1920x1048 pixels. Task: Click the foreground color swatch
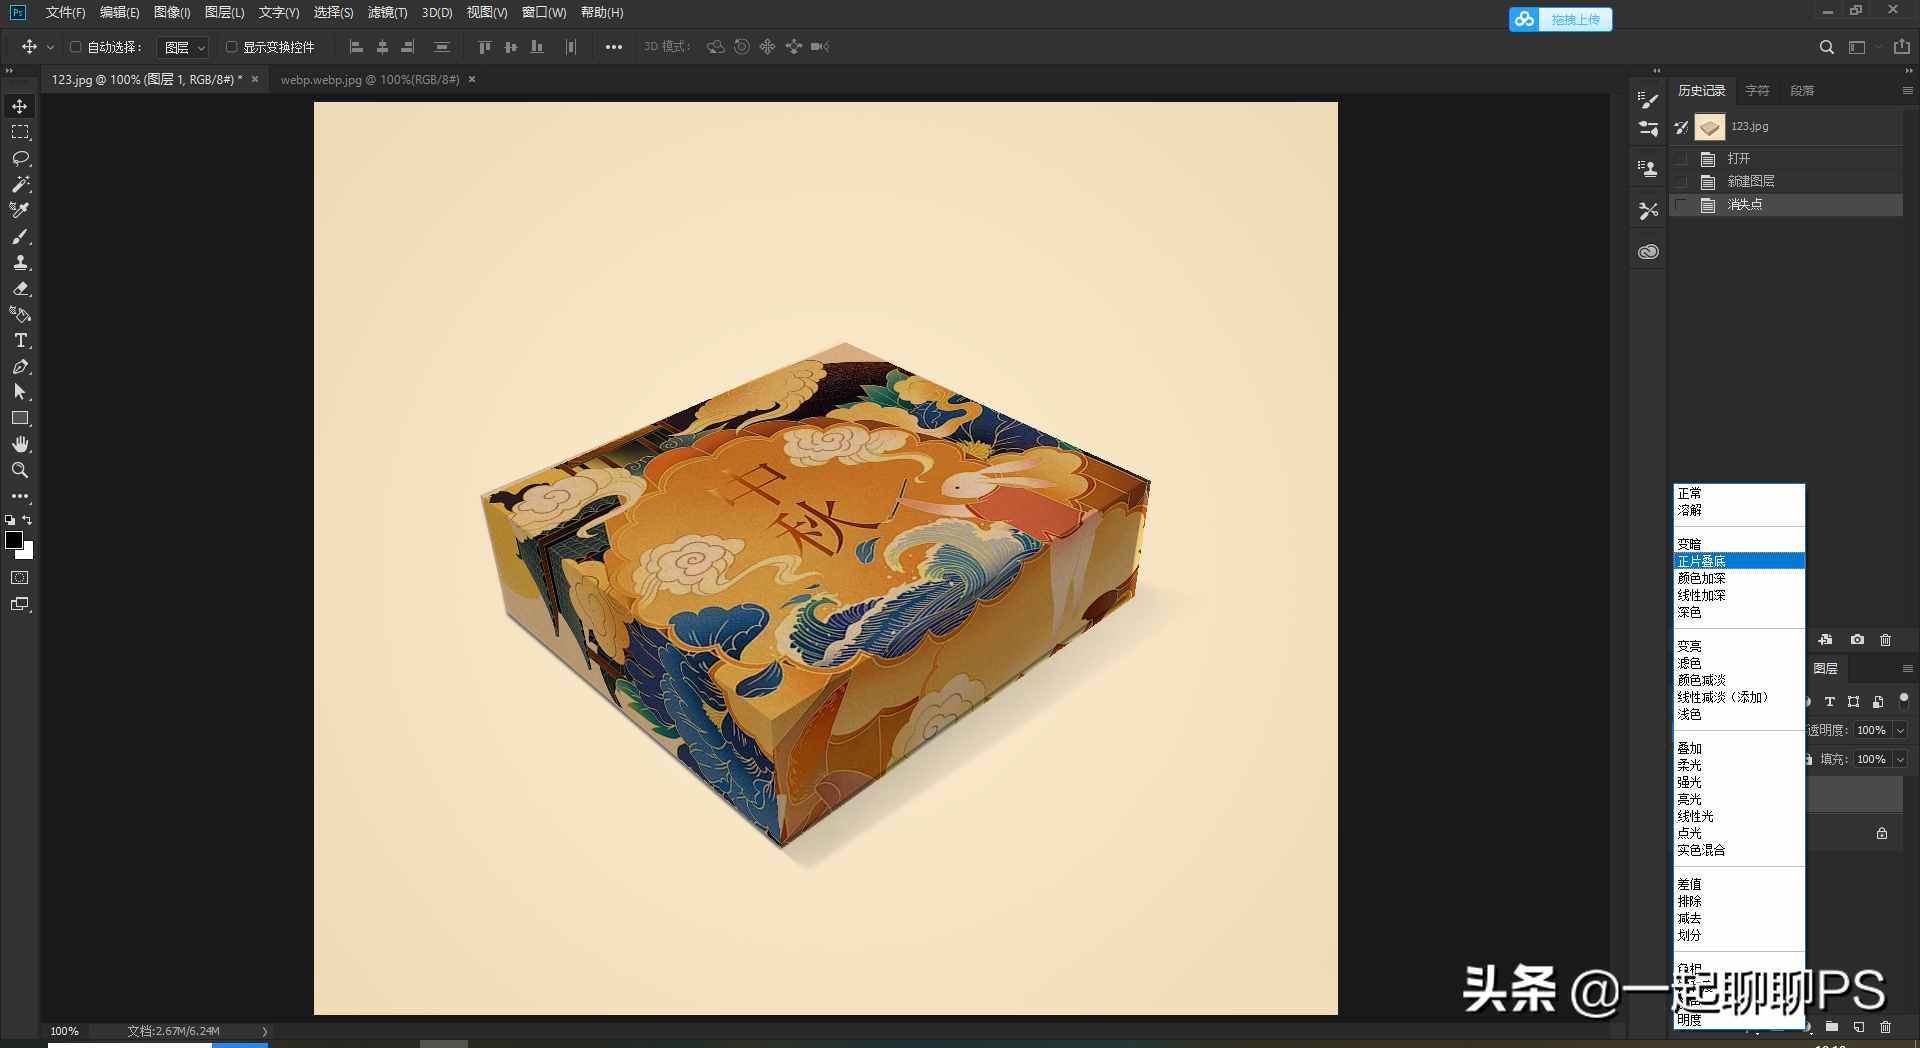14,540
